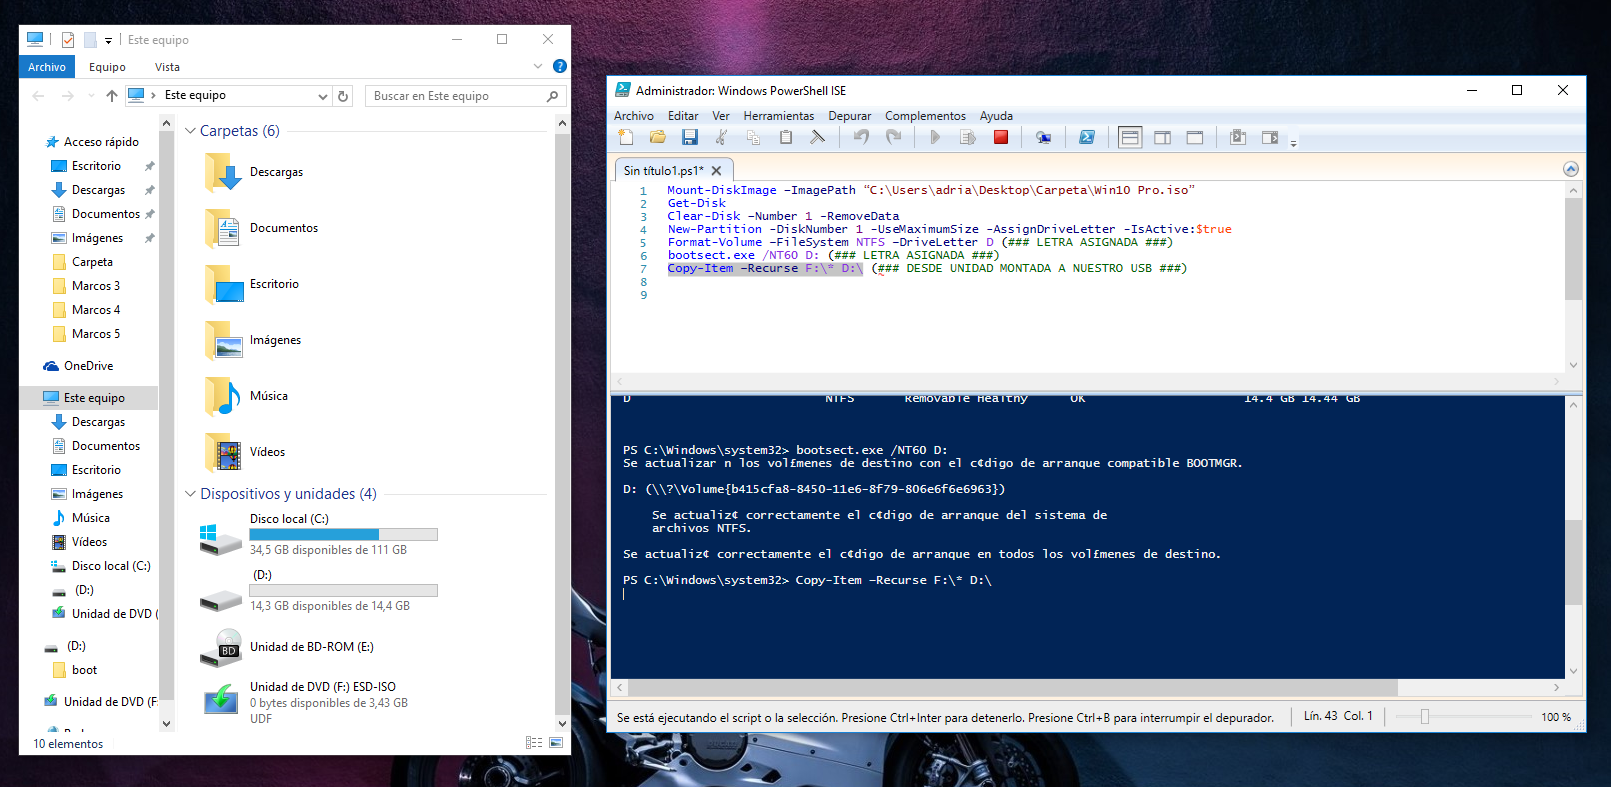Redo last edit in PowerShell ISE
The image size is (1611, 787).
point(893,137)
